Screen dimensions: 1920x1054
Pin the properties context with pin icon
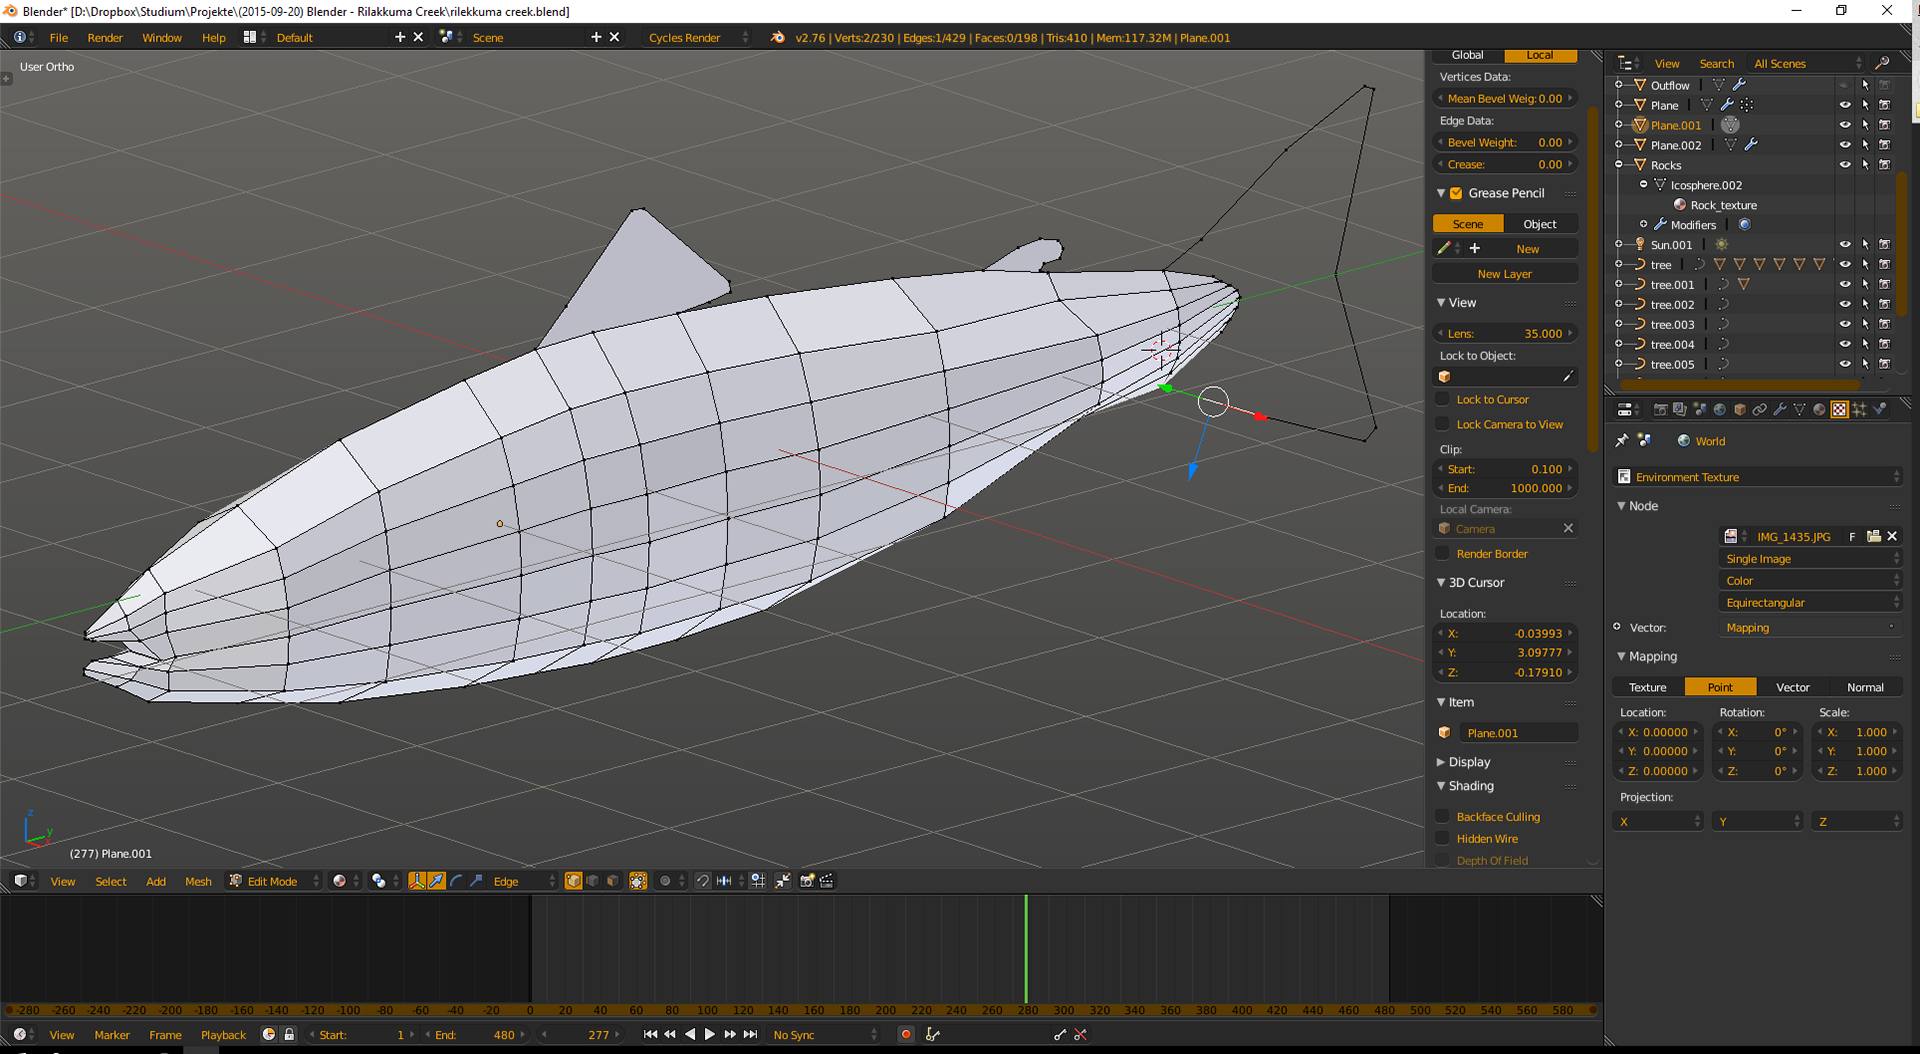tap(1622, 440)
